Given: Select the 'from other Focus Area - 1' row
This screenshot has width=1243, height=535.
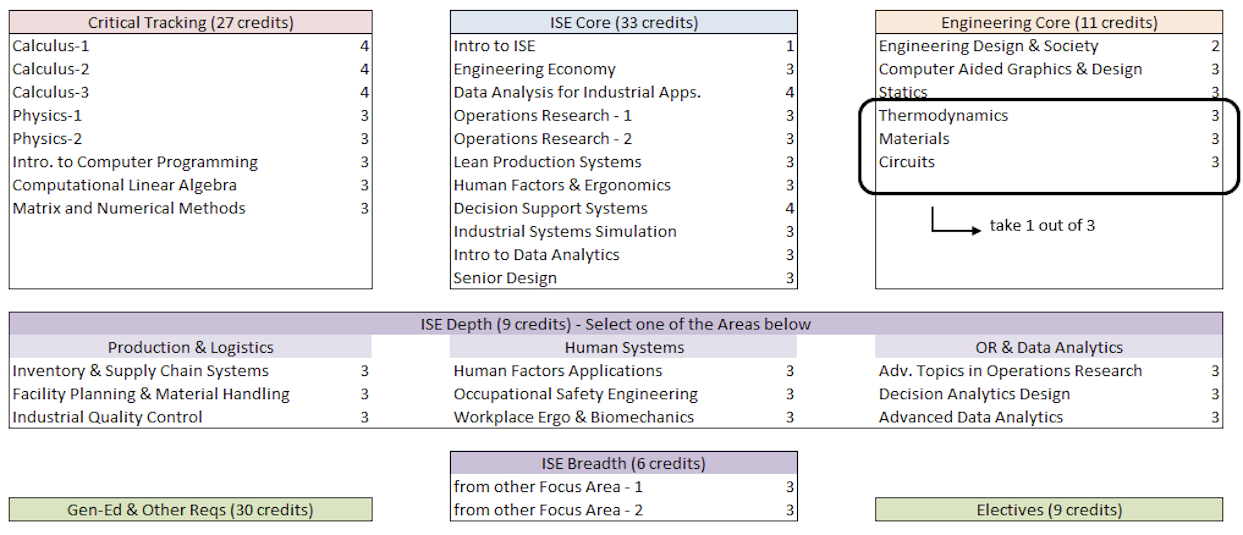Looking at the screenshot, I should point(548,487).
